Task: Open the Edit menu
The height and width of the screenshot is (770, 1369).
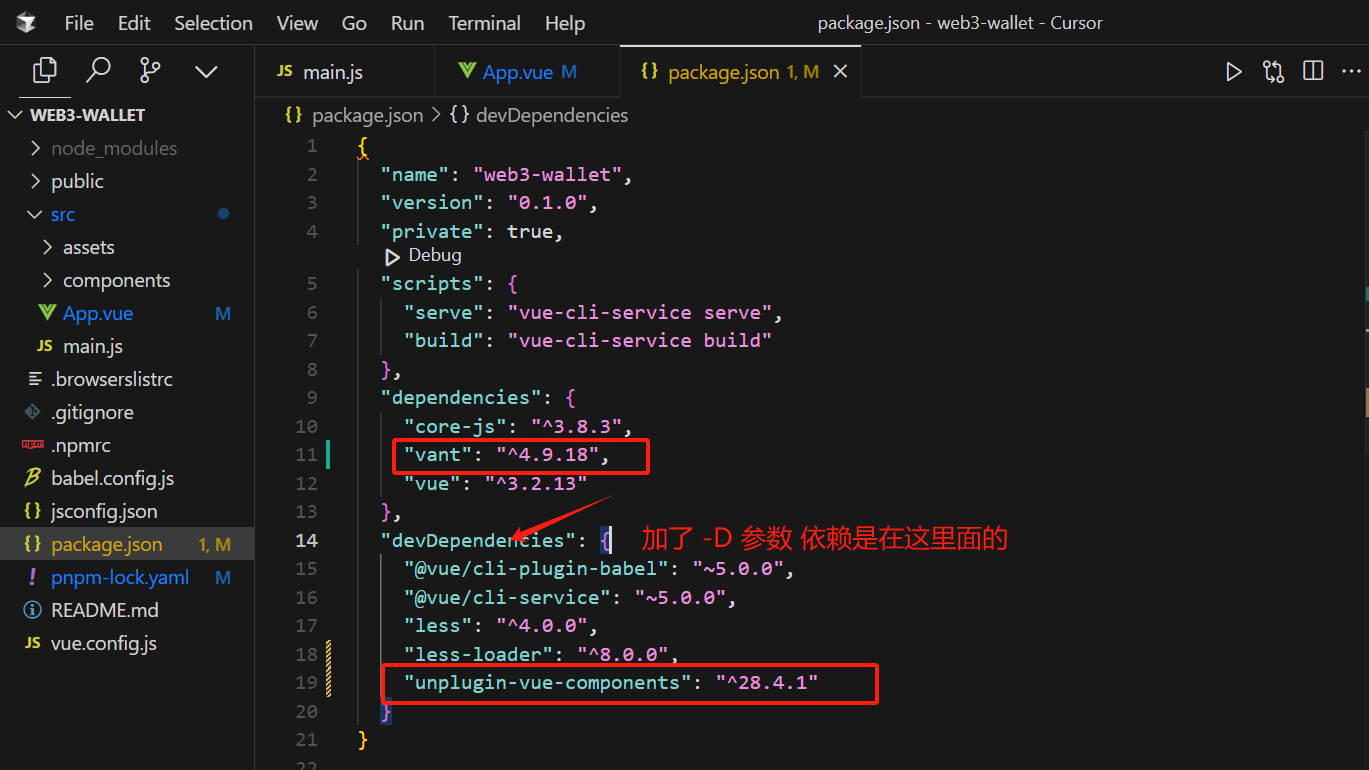Action: click(x=134, y=23)
